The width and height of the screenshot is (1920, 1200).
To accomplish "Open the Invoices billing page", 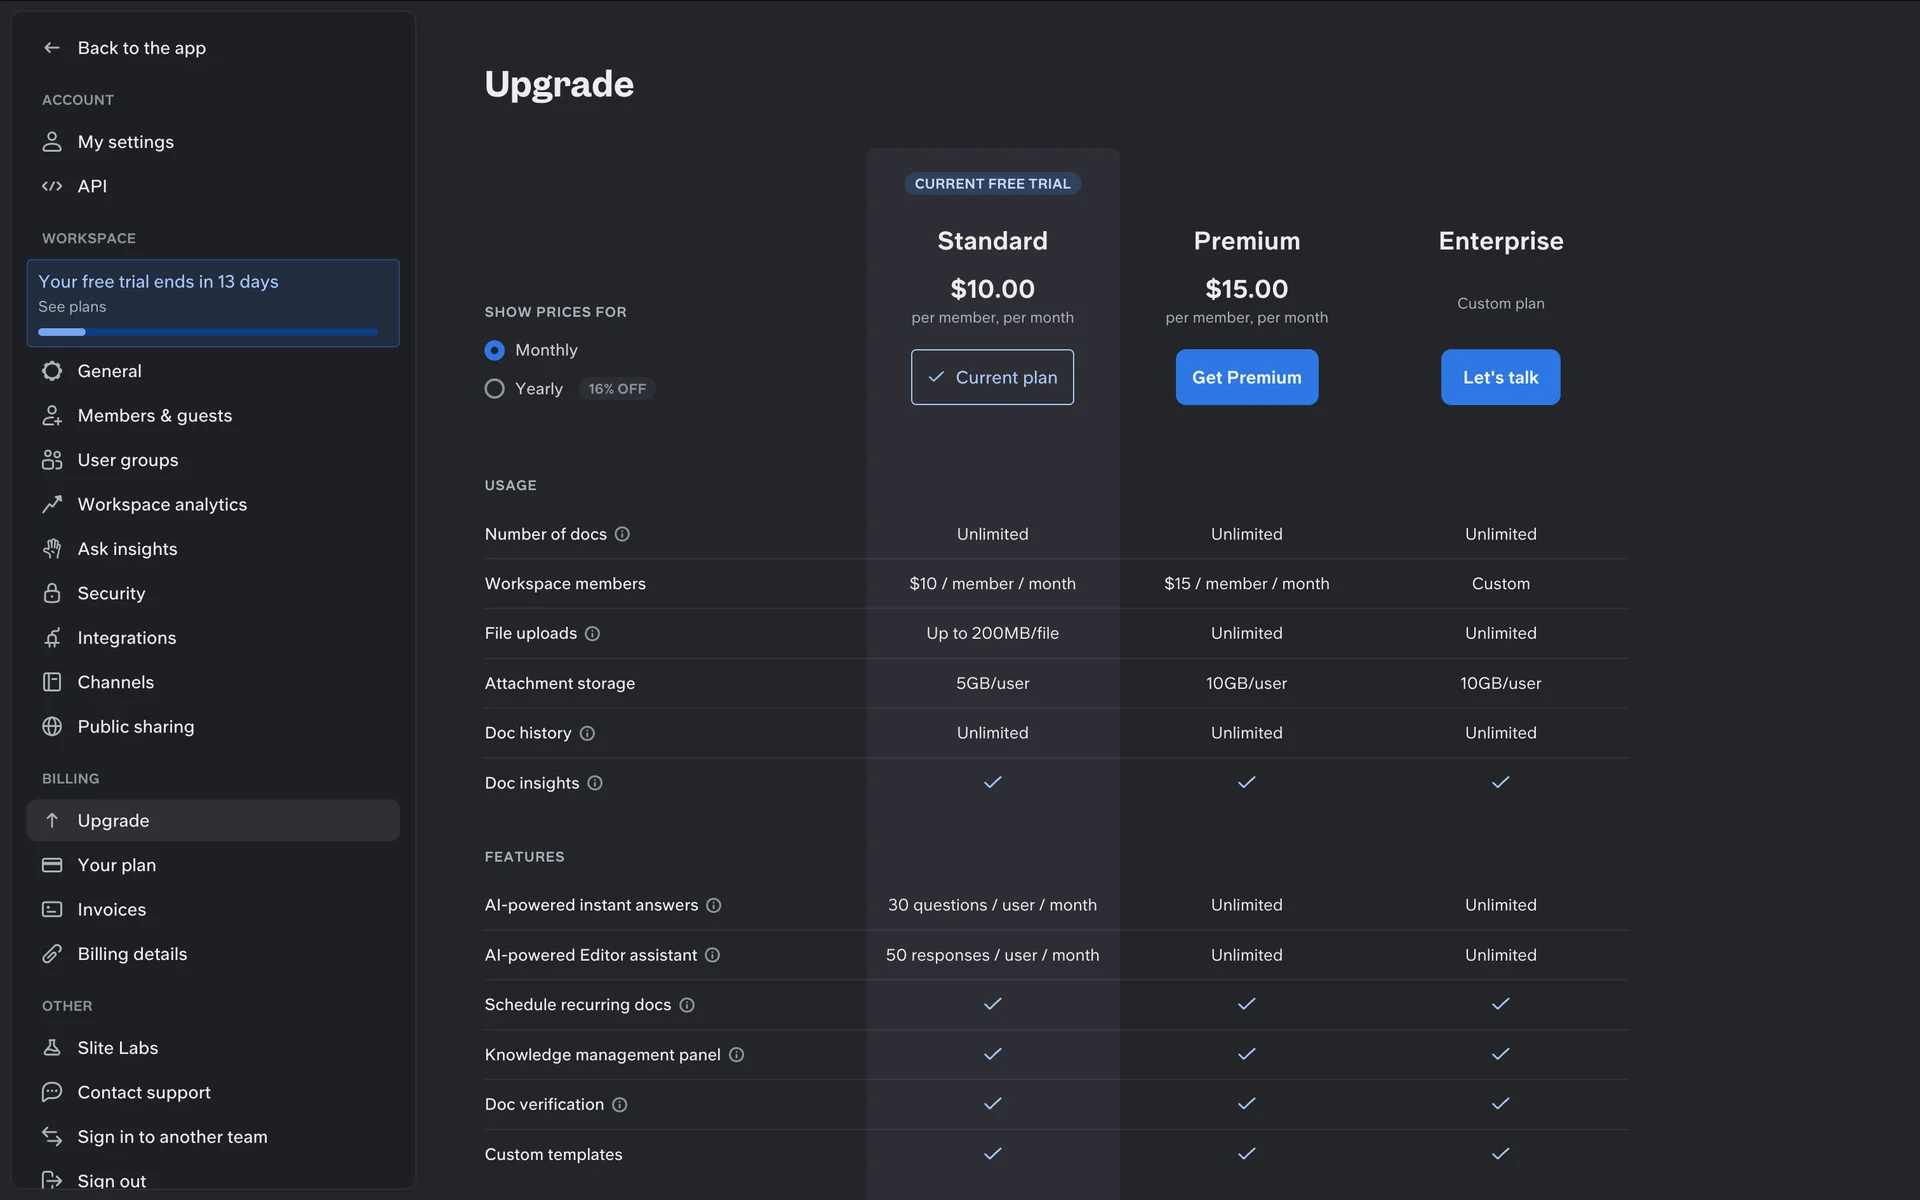I will point(111,910).
